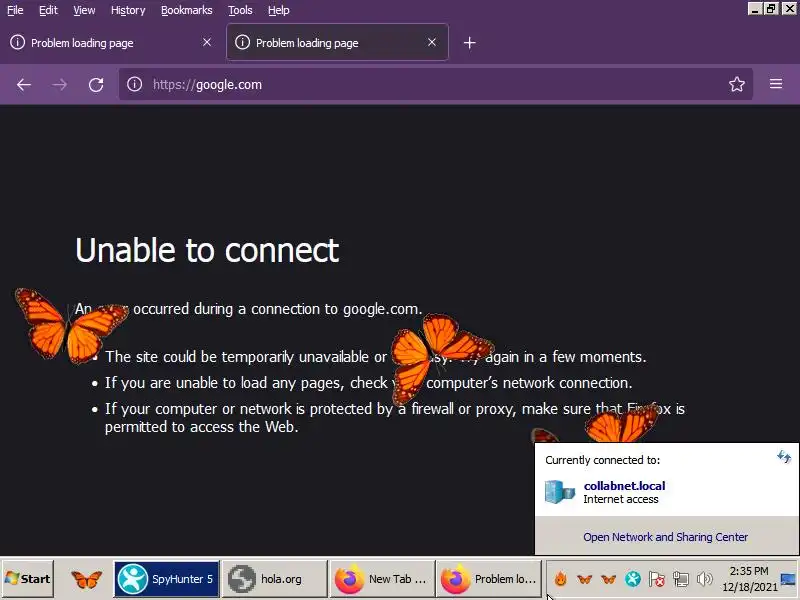Click the SpyHunter tray icon
This screenshot has width=800, height=600.
tap(633, 579)
